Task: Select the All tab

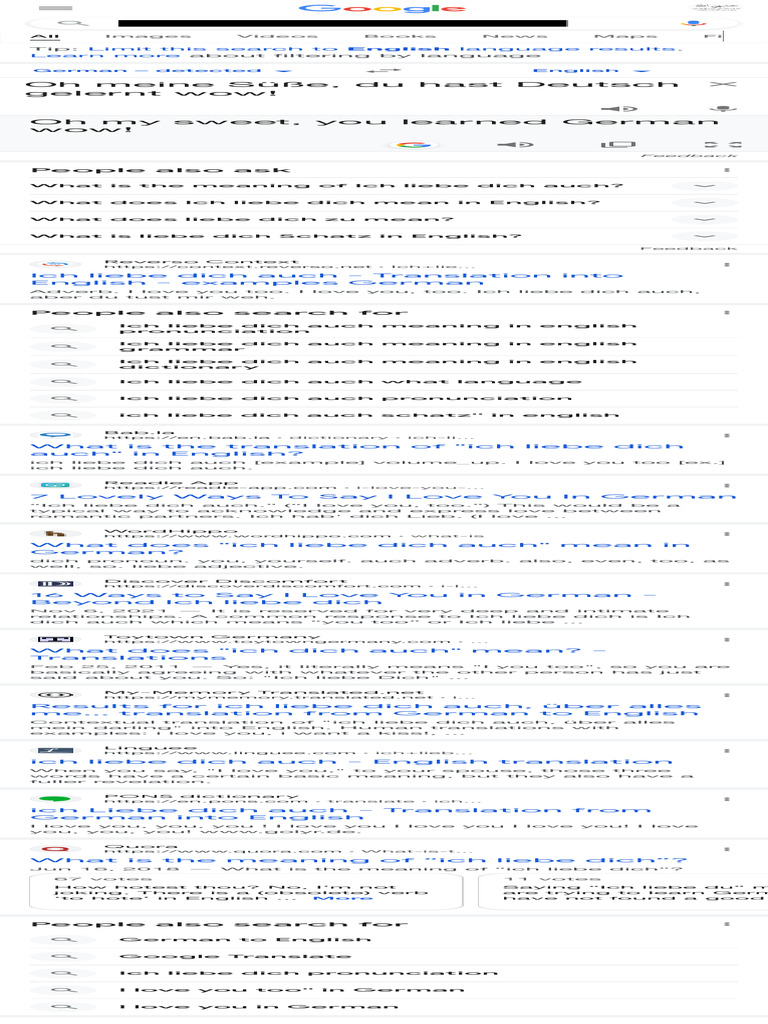Action: (x=45, y=37)
